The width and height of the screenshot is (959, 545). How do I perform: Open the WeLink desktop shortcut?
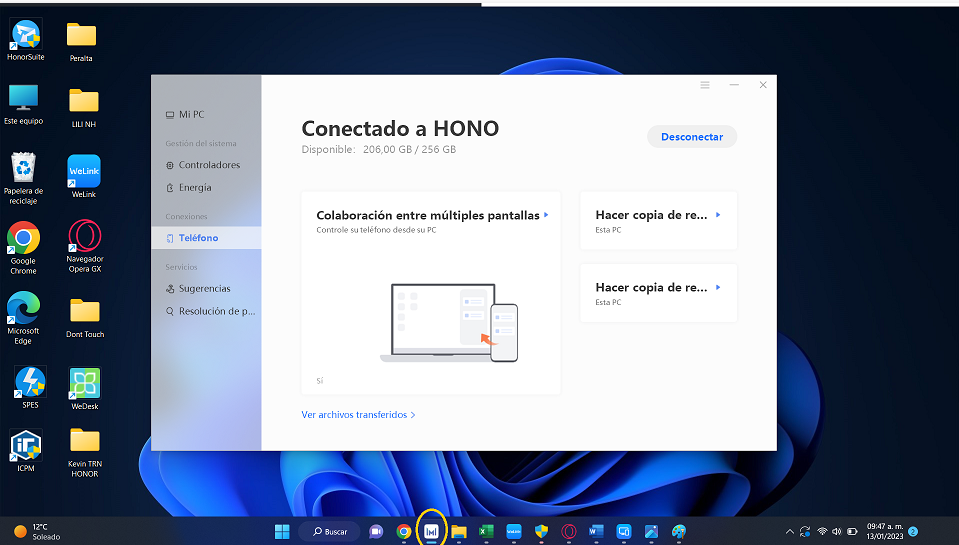[x=84, y=171]
